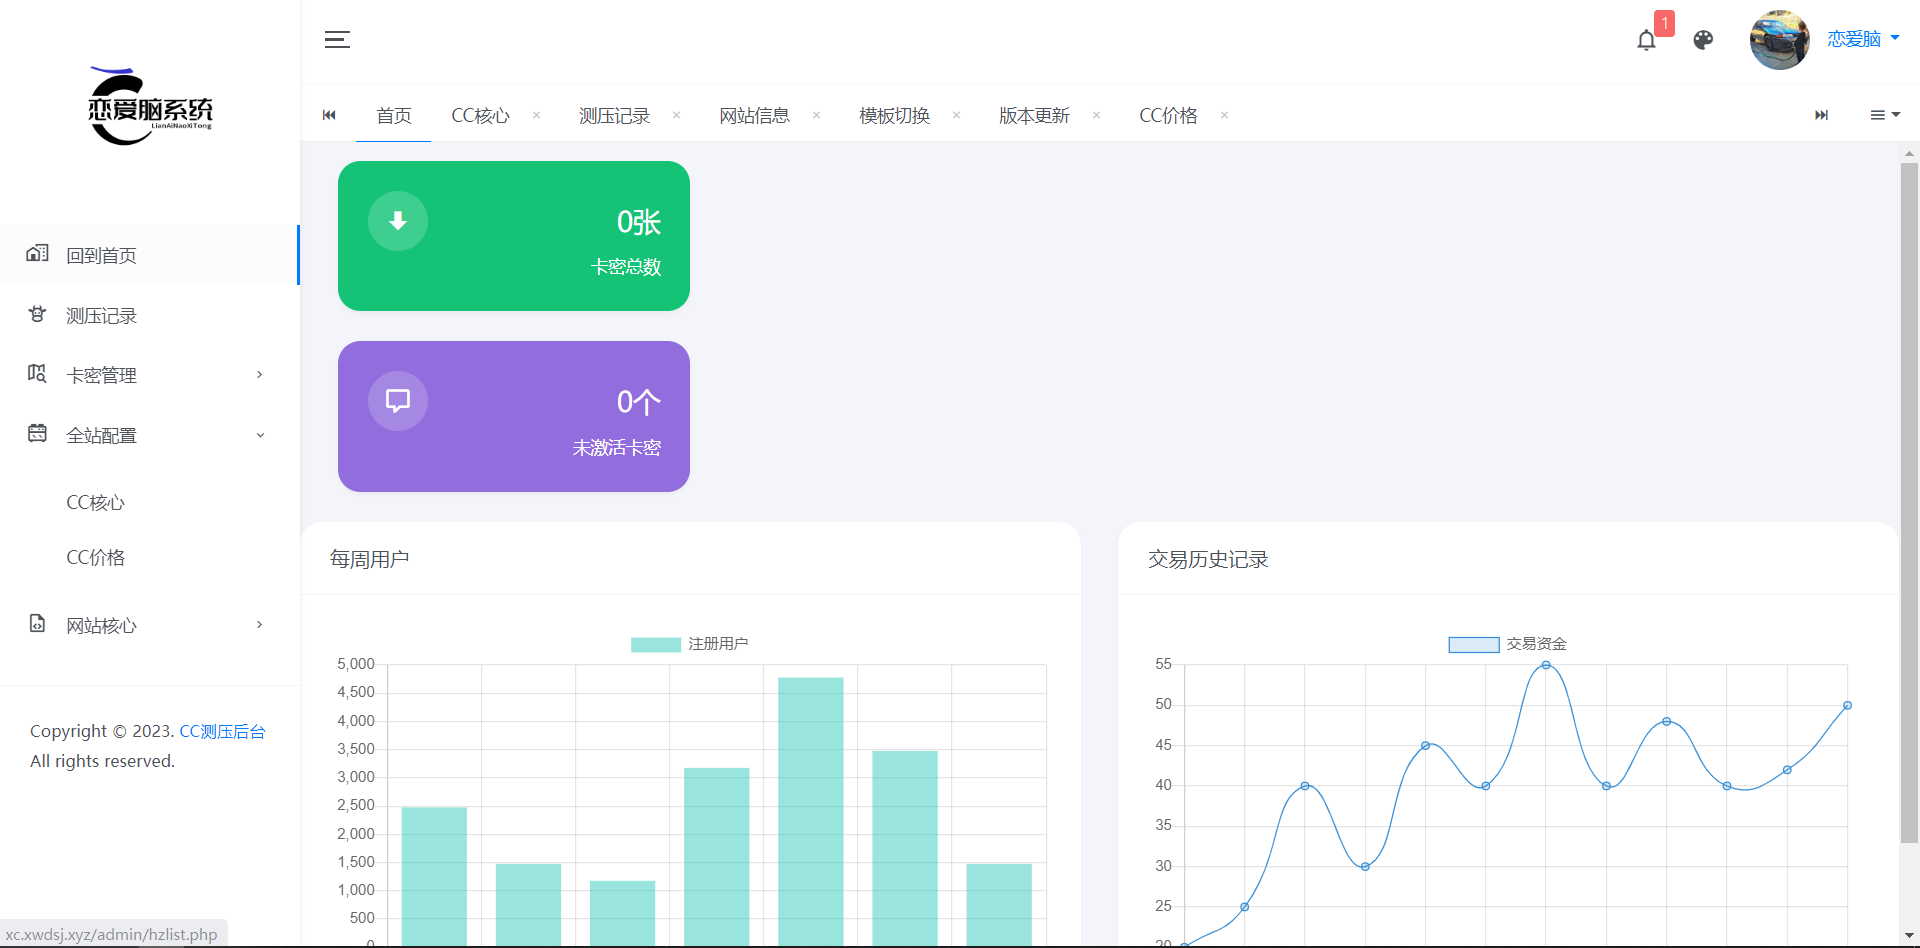Click the file icon beside 网站核心
This screenshot has width=1920, height=948.
tap(37, 623)
